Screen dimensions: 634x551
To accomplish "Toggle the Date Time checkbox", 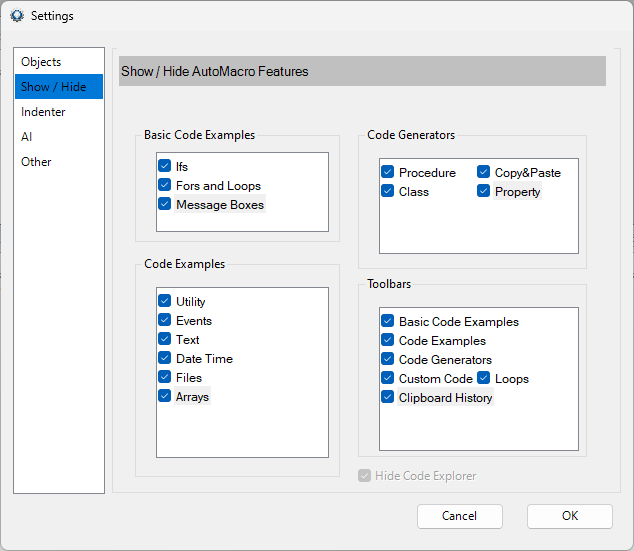I will (165, 358).
